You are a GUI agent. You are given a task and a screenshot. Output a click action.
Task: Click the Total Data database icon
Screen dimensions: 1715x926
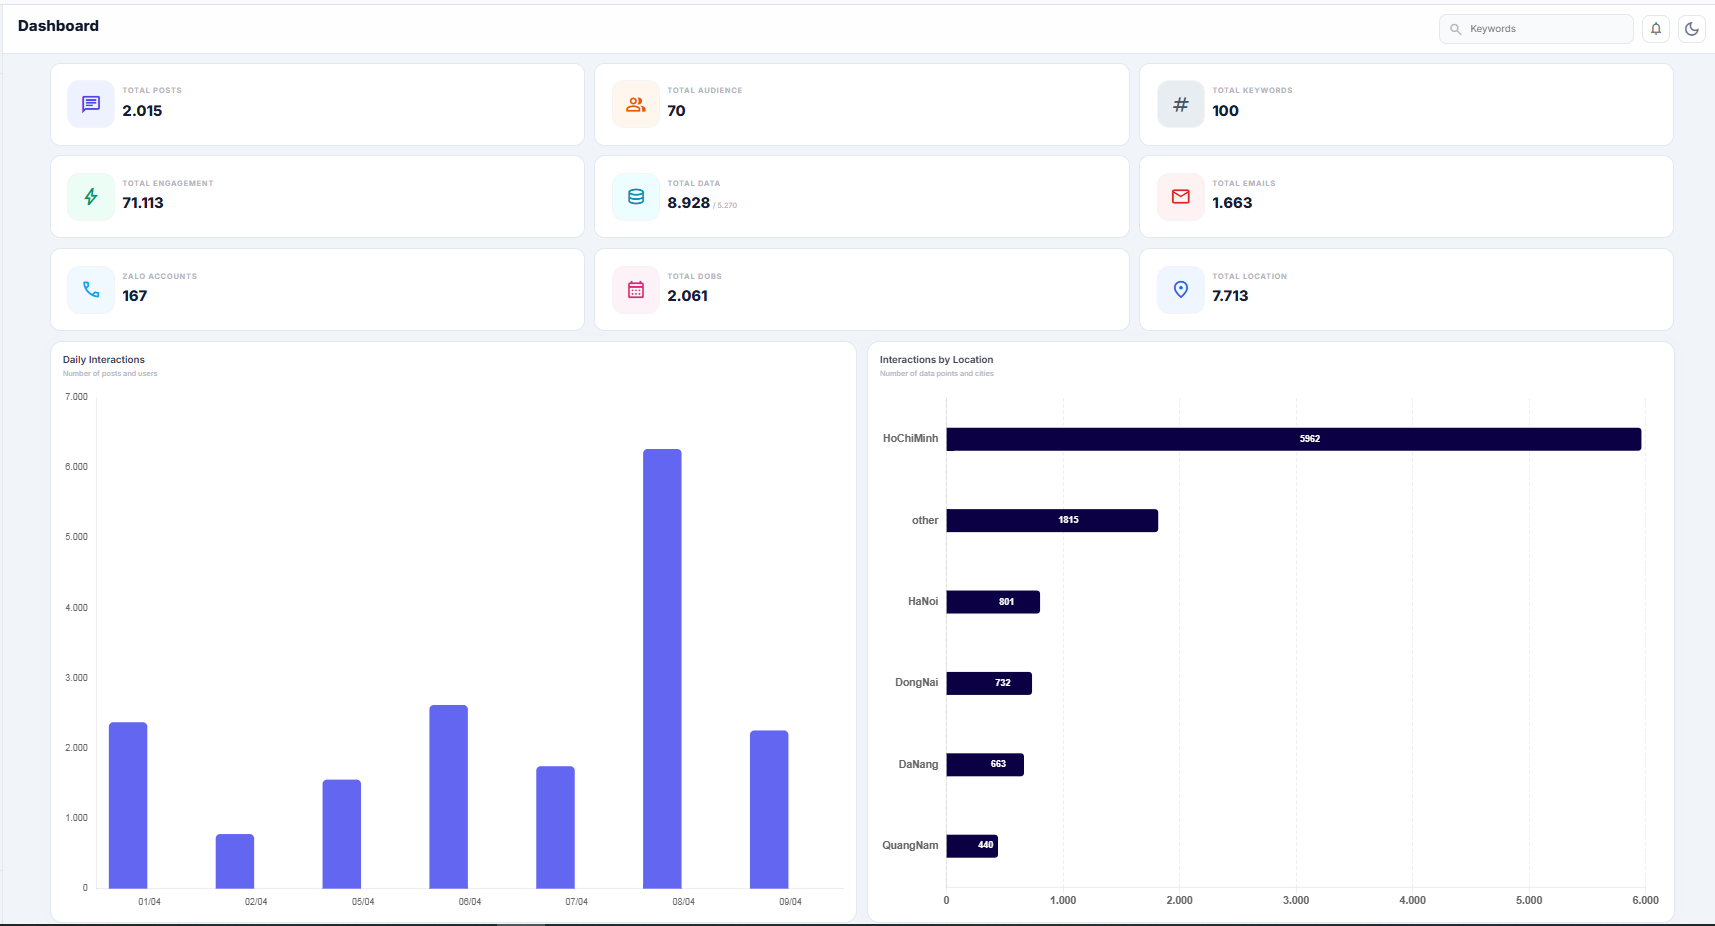coord(636,197)
